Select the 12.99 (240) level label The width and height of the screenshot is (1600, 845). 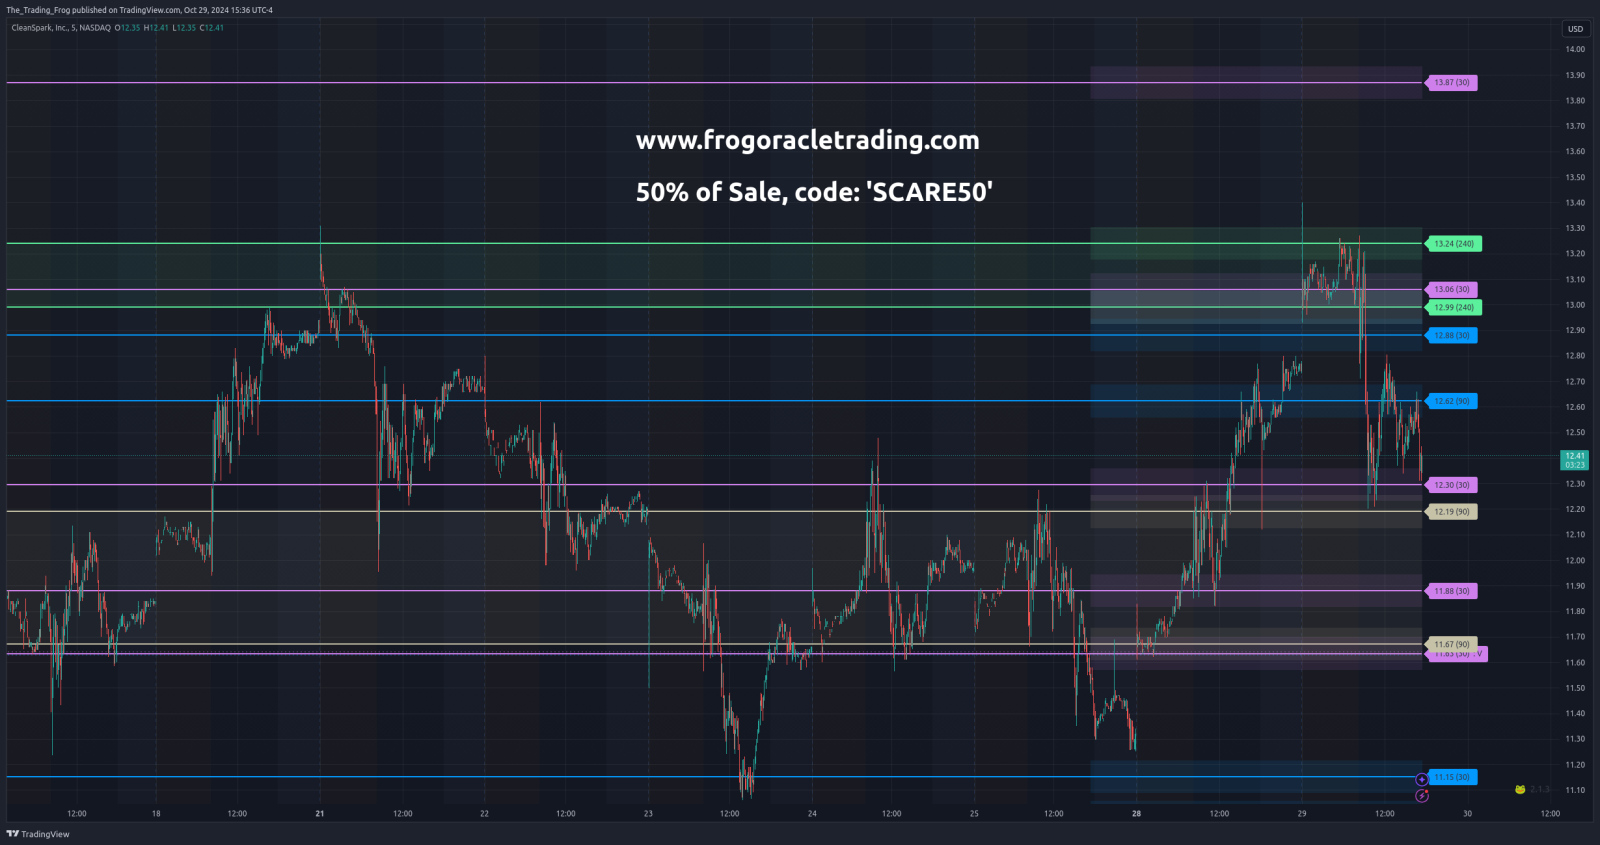coord(1453,308)
